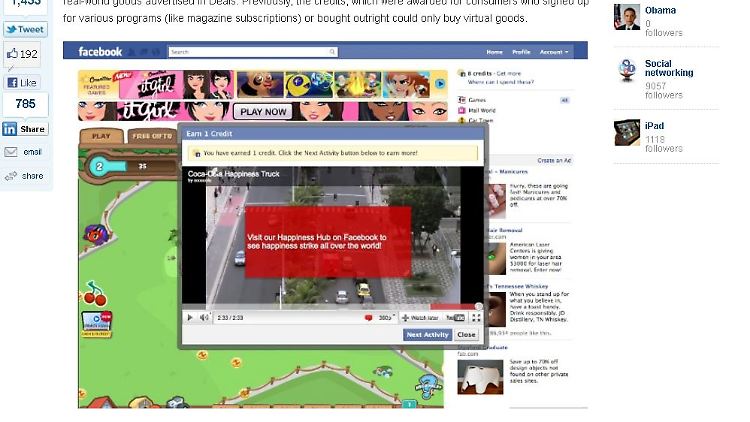
Task: Close the Earn 1 Credit dialog
Action: pyautogui.click(x=466, y=335)
